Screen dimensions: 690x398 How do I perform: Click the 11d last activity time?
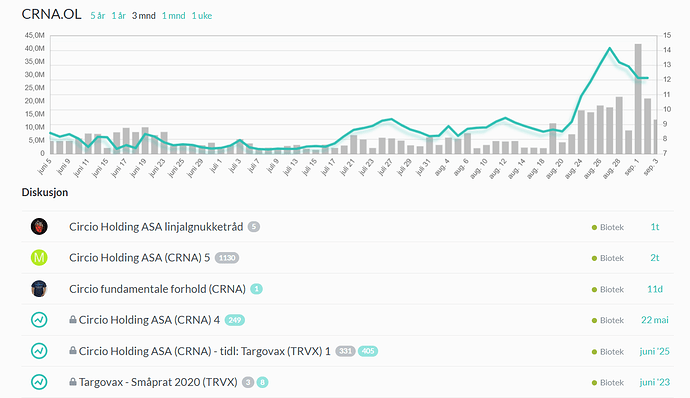pyautogui.click(x=655, y=289)
